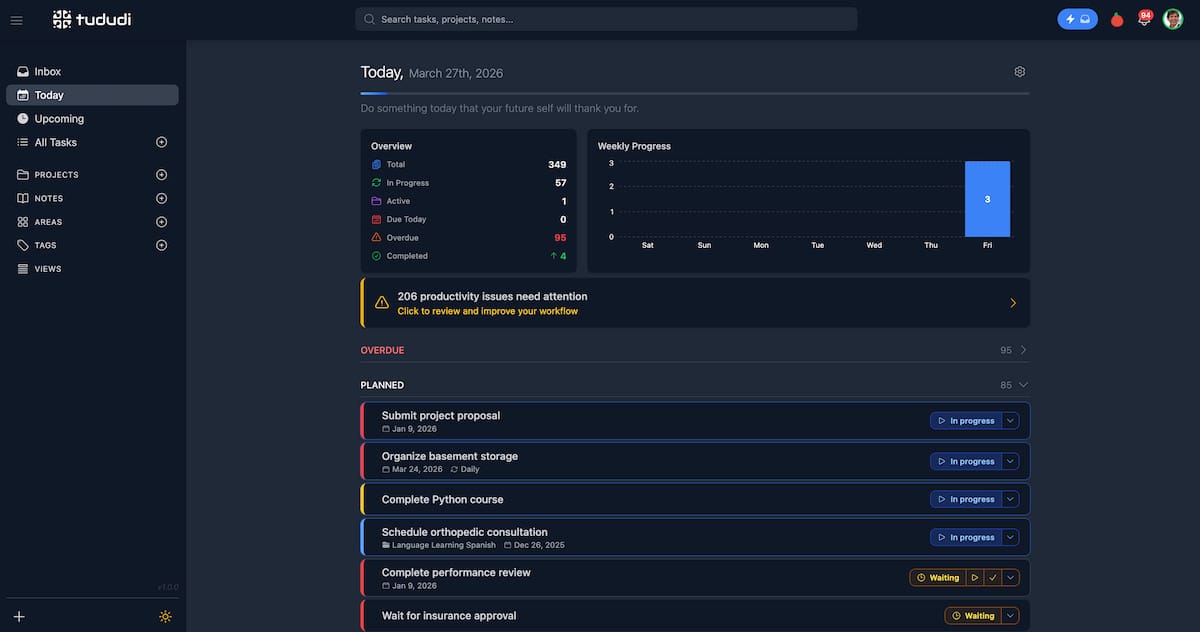Click the warning triangle on productivity issues banner
Viewport: 1200px width, 632px height.
pyautogui.click(x=381, y=303)
